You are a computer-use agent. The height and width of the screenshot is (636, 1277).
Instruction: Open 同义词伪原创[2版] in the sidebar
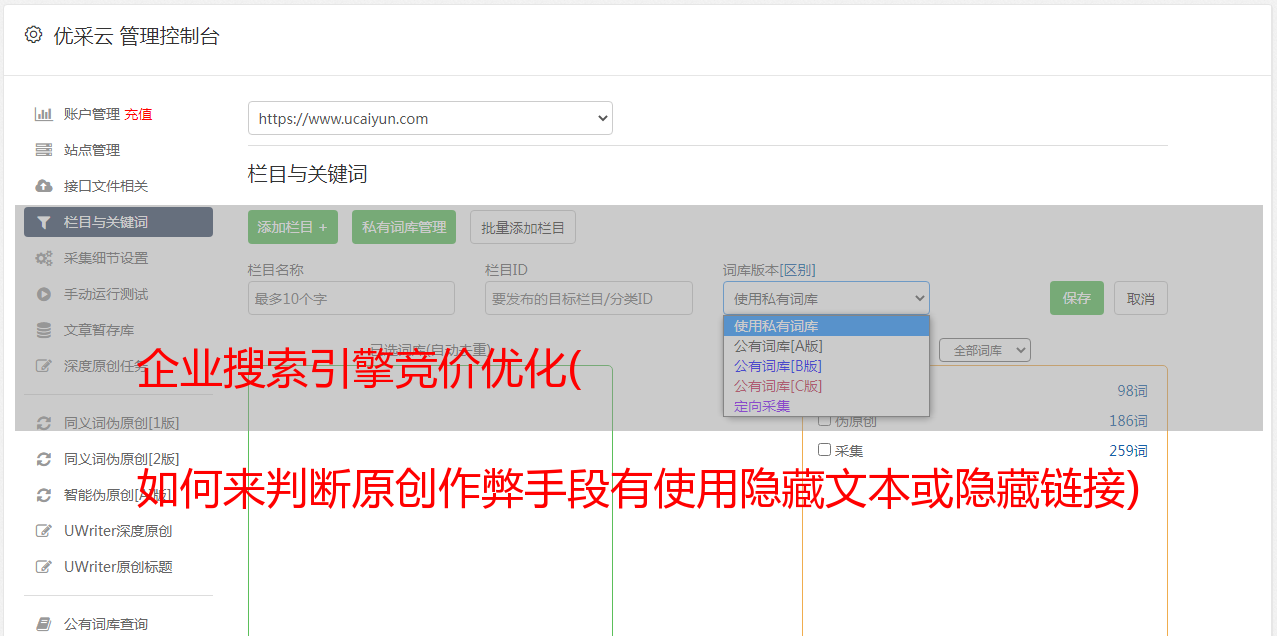(x=122, y=459)
